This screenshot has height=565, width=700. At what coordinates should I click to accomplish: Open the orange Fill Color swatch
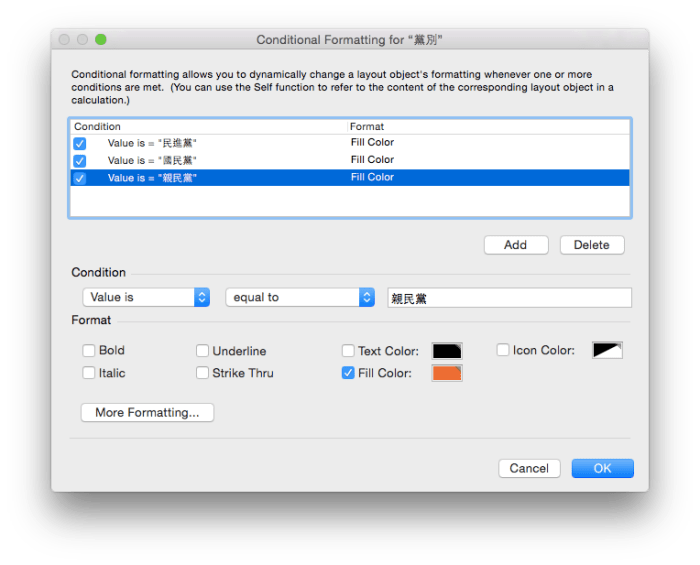446,373
